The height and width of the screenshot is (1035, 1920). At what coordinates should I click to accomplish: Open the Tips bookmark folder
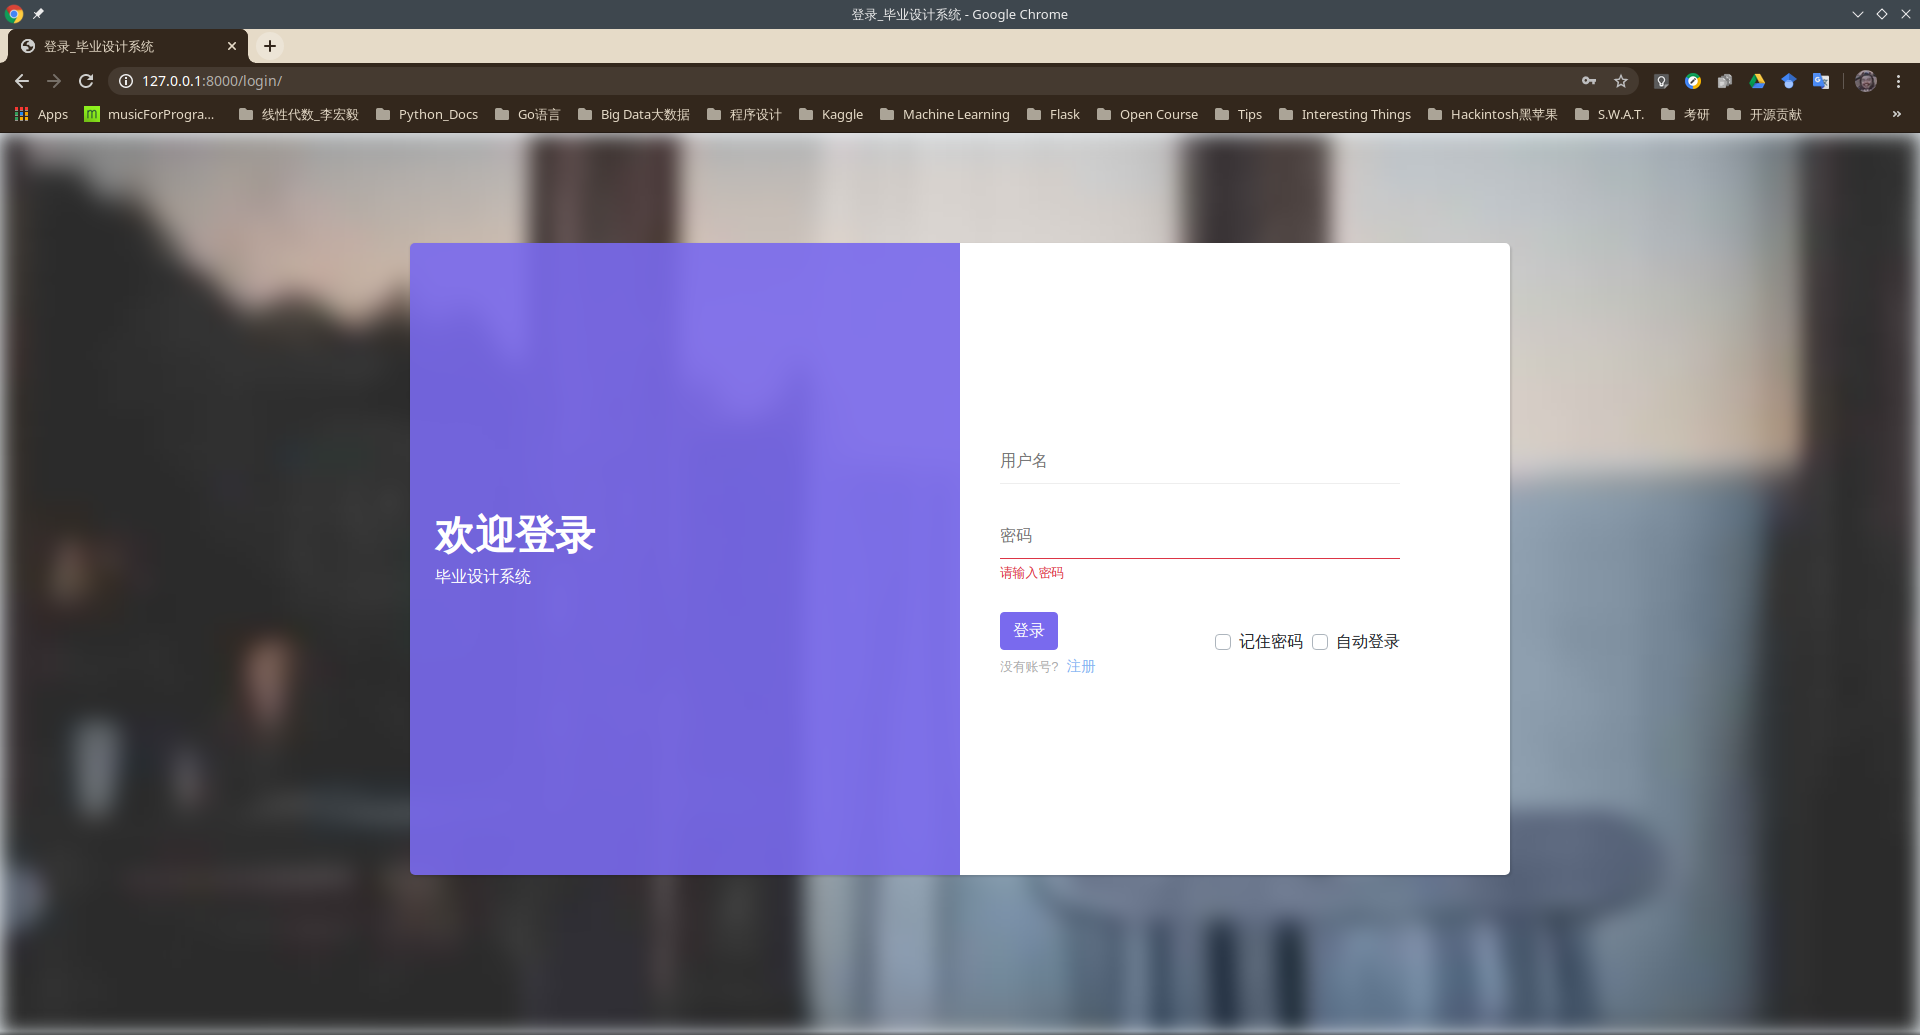click(1238, 114)
